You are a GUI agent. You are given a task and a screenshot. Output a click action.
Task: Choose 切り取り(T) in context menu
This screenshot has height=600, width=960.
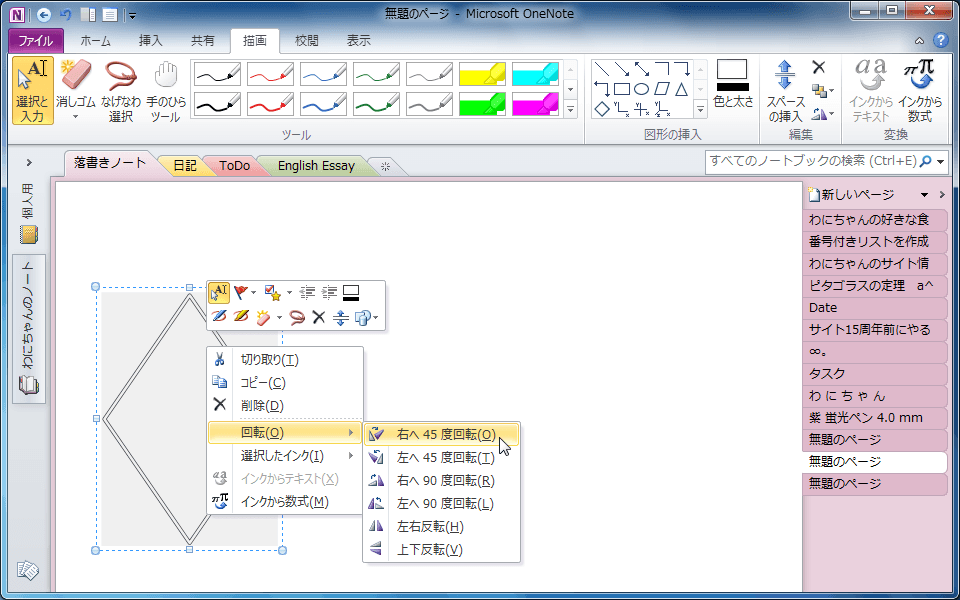click(285, 359)
